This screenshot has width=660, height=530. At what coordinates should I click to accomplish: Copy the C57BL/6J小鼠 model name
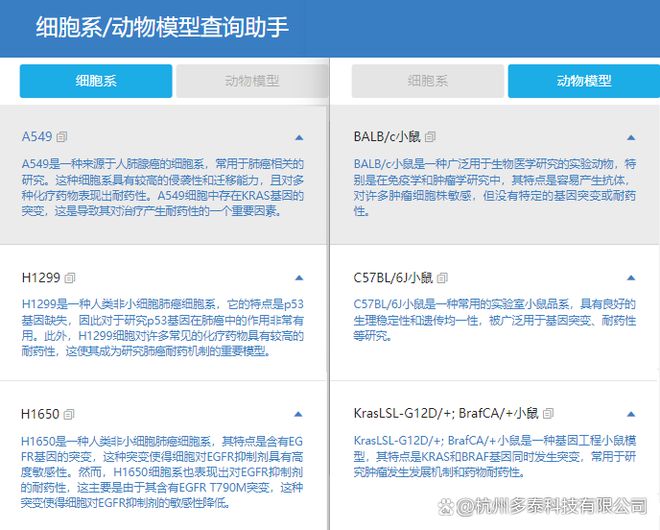[442, 278]
